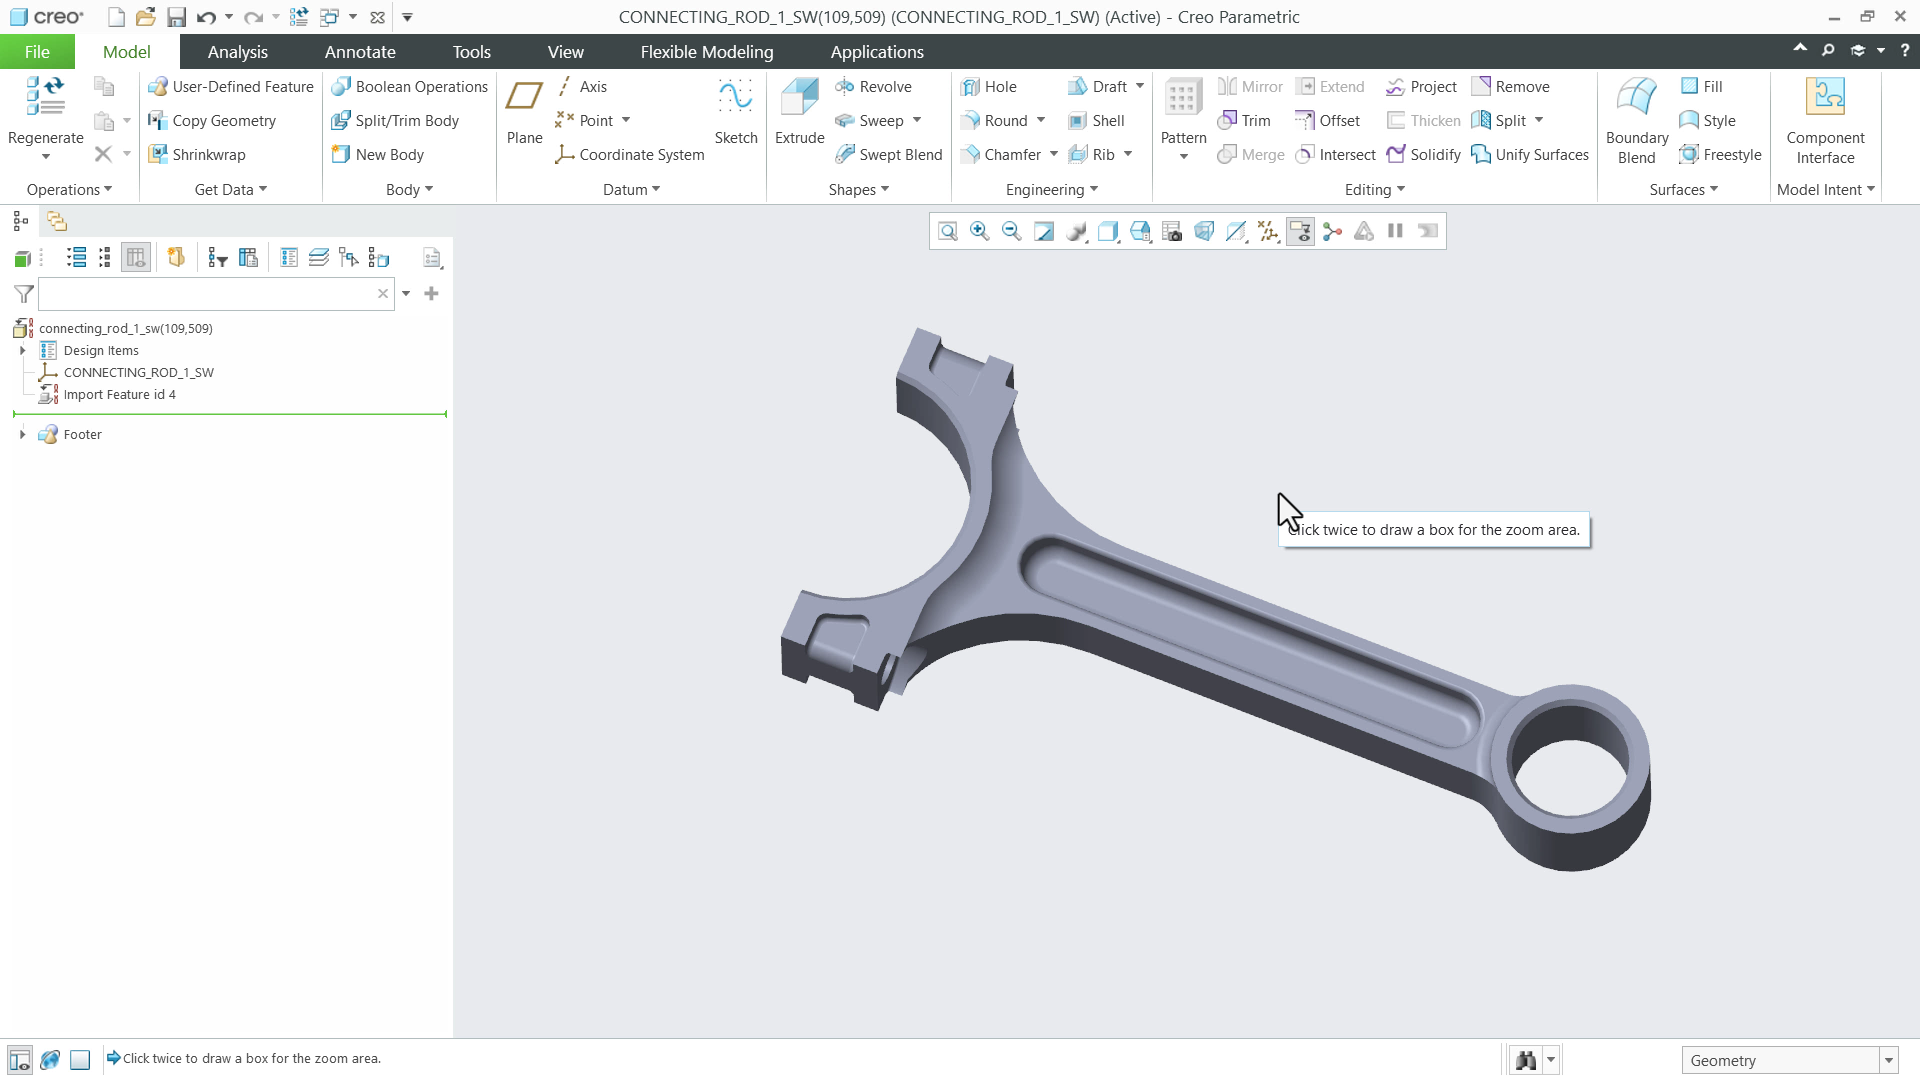Expand the Round options dropdown arrow

(1041, 121)
